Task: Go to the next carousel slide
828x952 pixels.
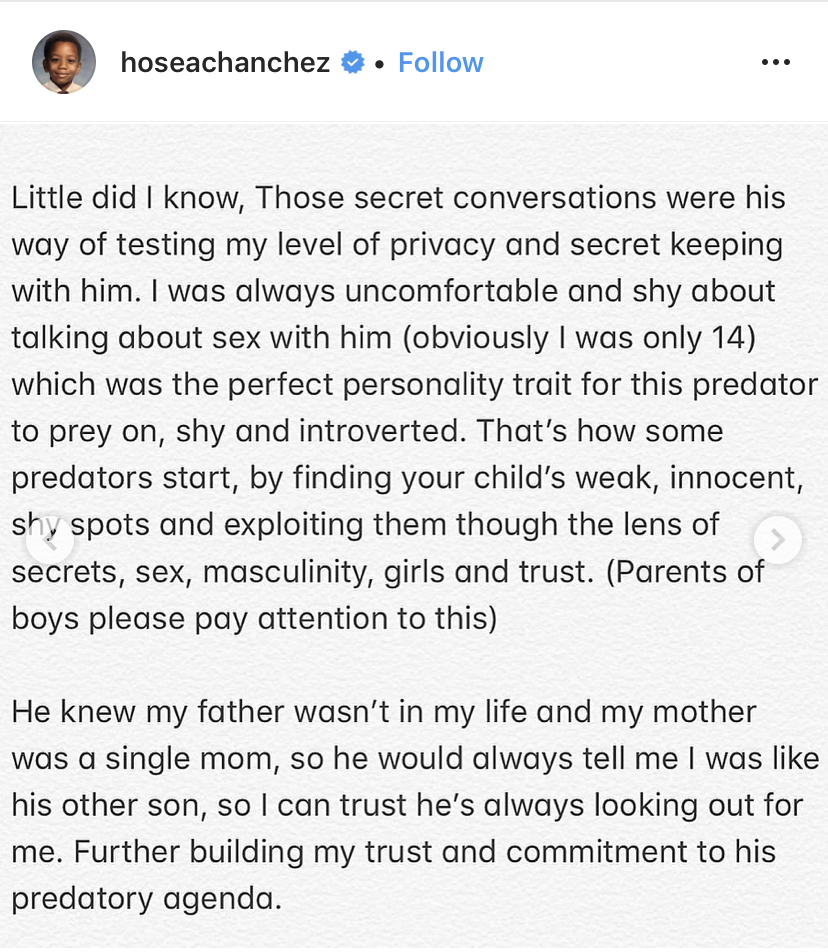Action: click(778, 540)
